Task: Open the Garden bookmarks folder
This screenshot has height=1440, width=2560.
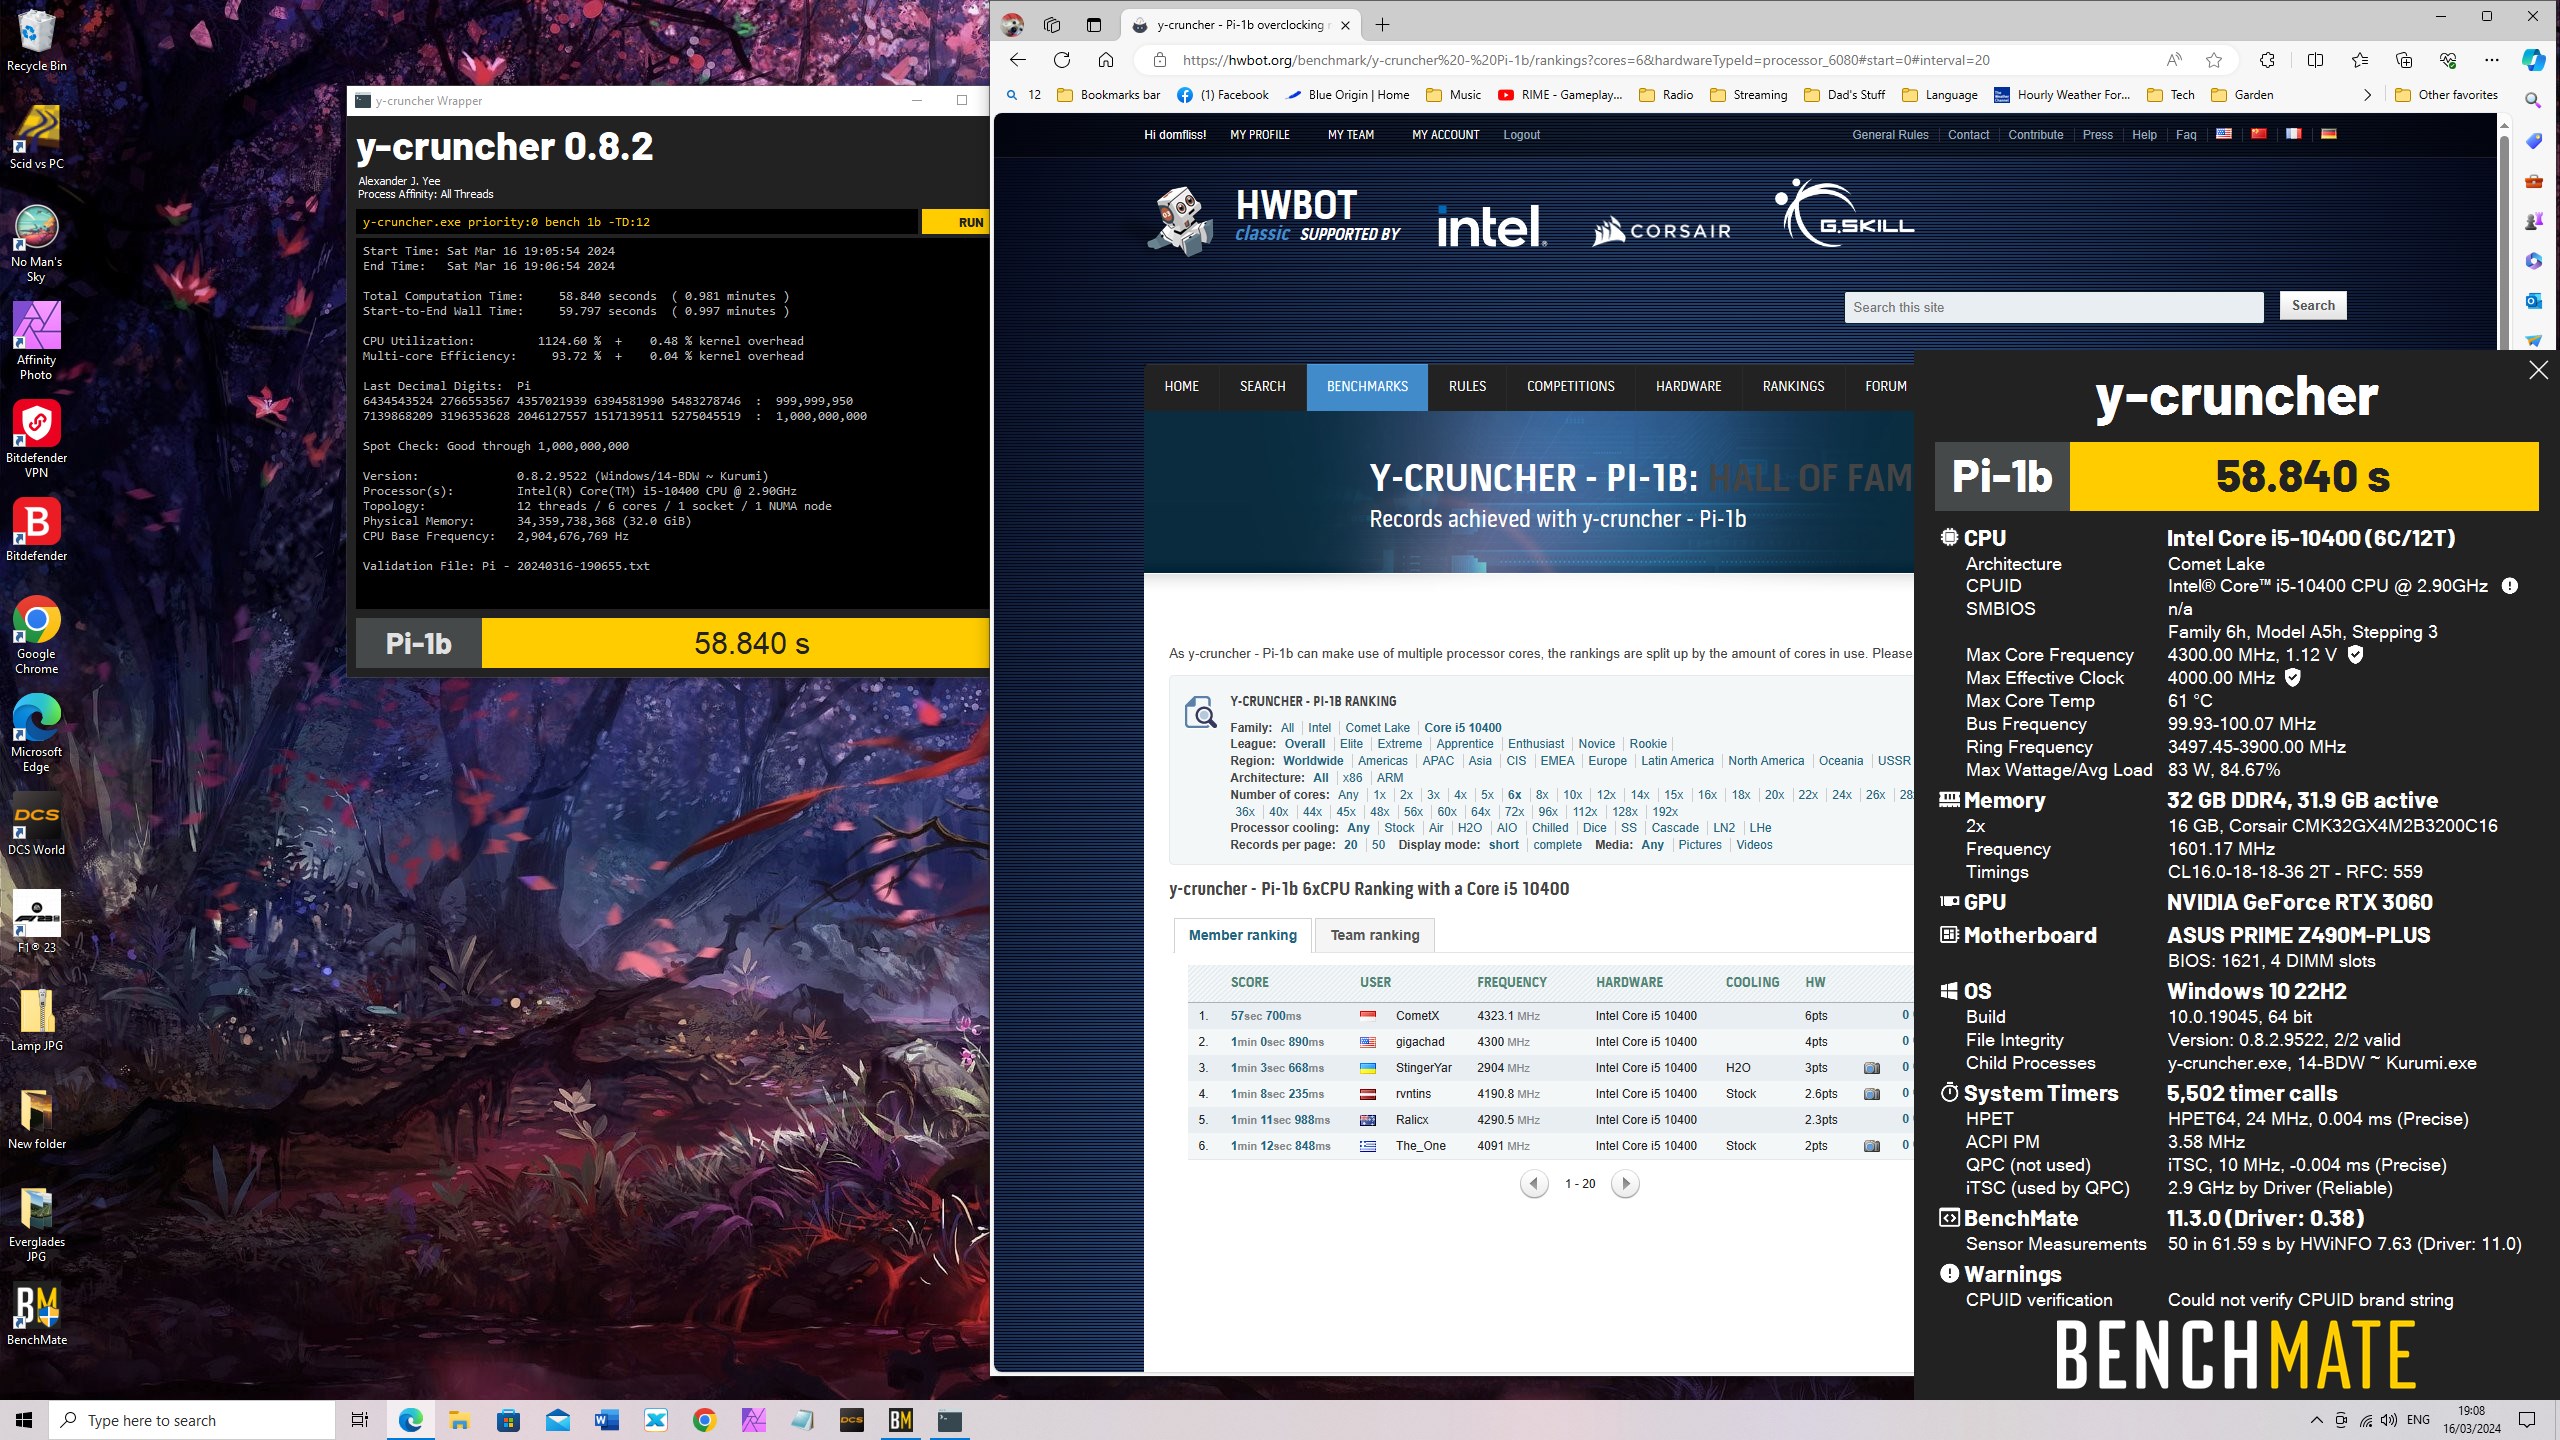Action: tap(2242, 95)
